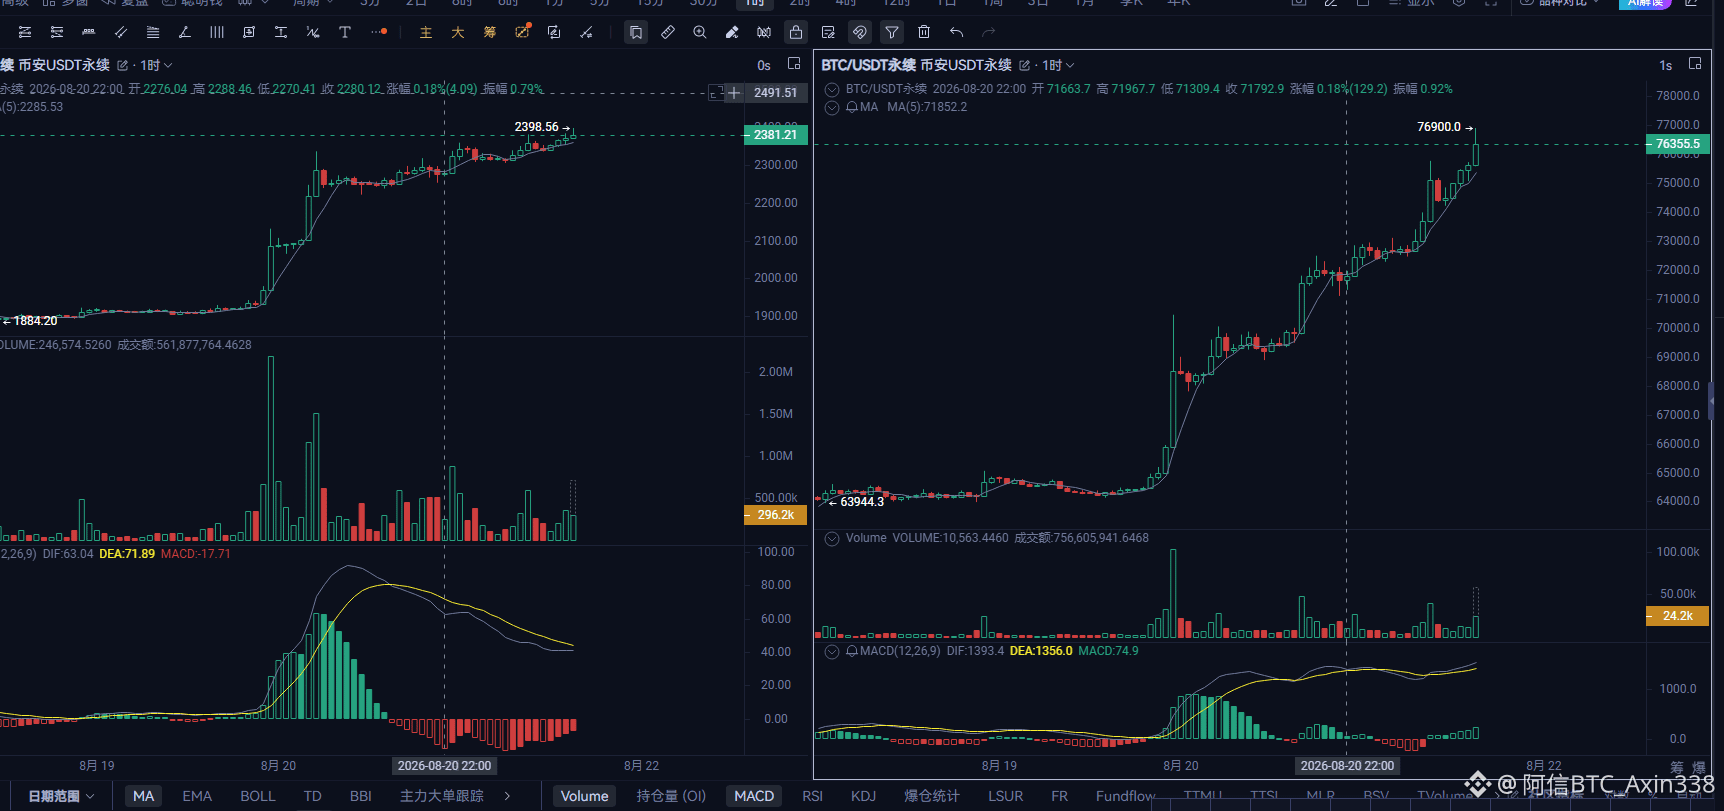Select the 主力大单跟踪 indicator
The image size is (1724, 811).
point(442,796)
